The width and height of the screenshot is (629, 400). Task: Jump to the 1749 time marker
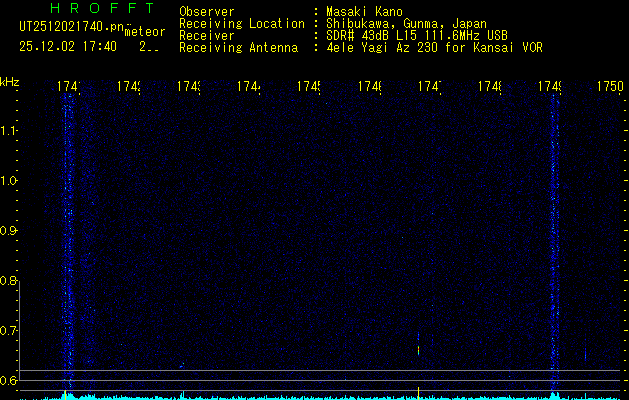pos(549,88)
